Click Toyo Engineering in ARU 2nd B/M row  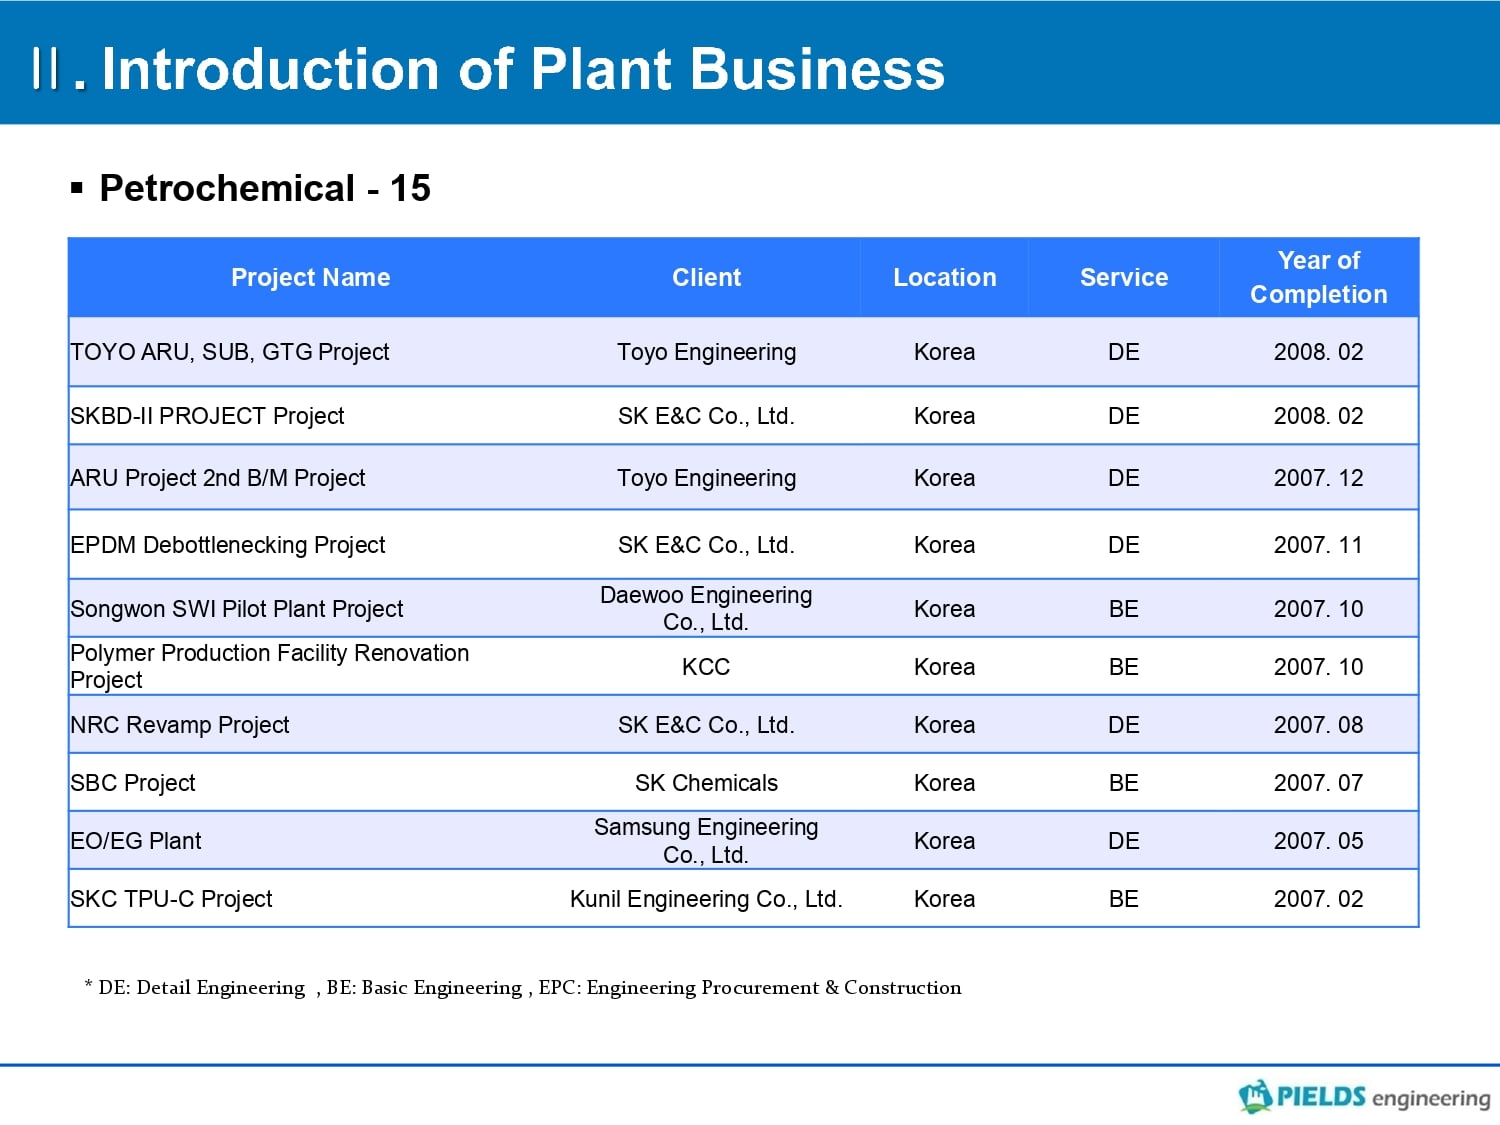tap(706, 478)
